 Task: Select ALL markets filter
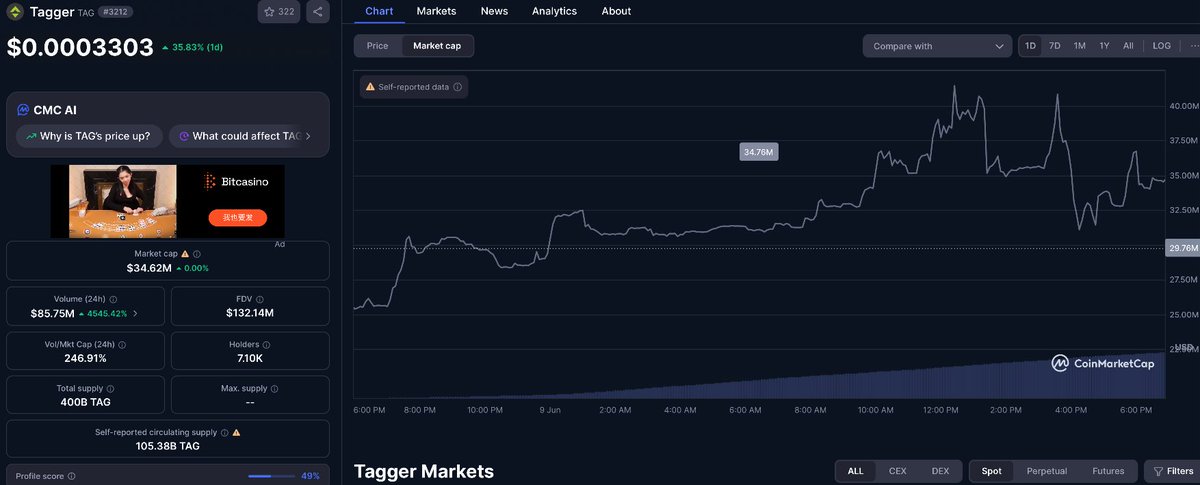(855, 471)
